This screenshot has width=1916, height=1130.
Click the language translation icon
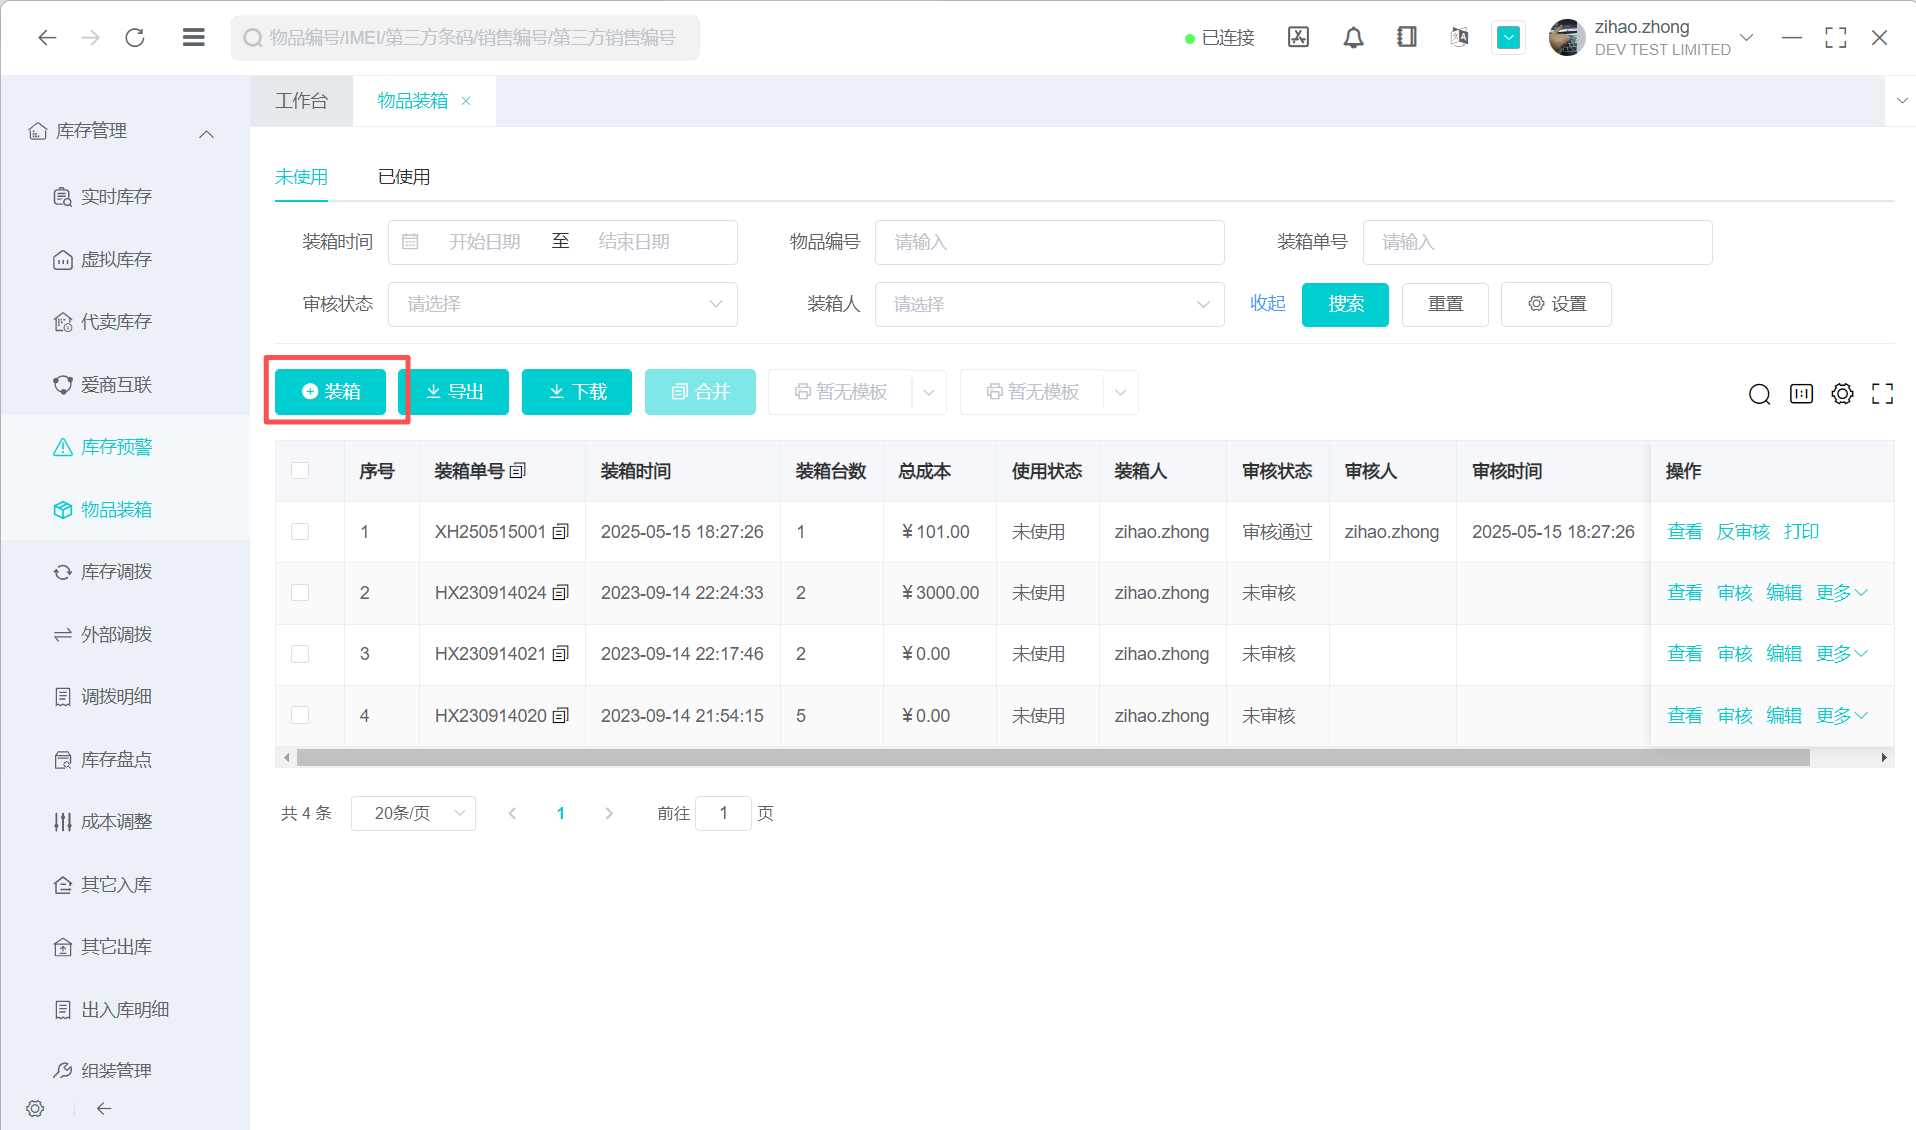1459,38
